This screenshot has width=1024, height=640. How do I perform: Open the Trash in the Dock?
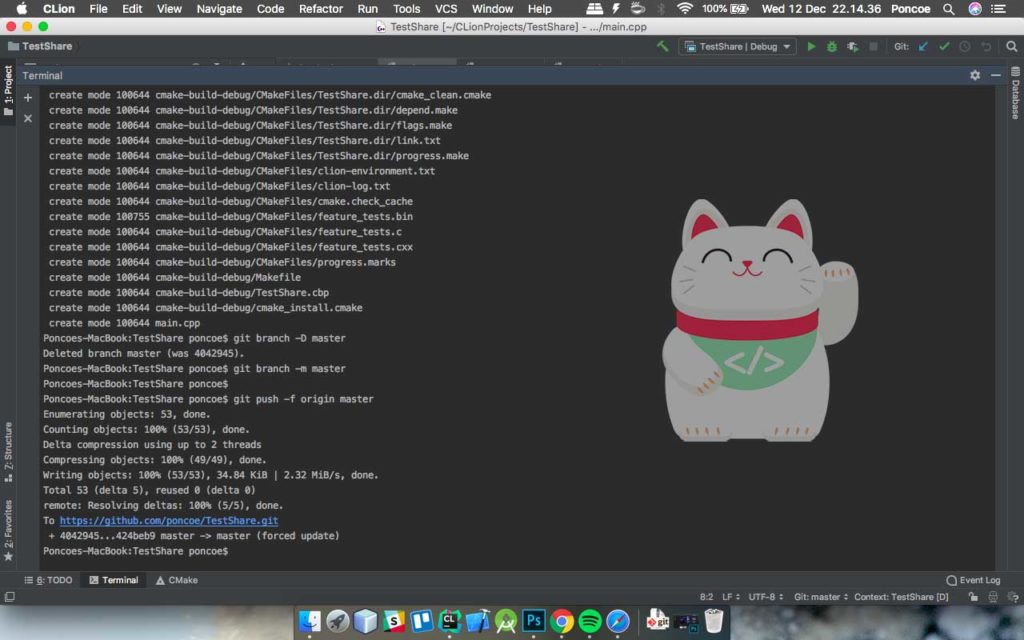[x=714, y=621]
